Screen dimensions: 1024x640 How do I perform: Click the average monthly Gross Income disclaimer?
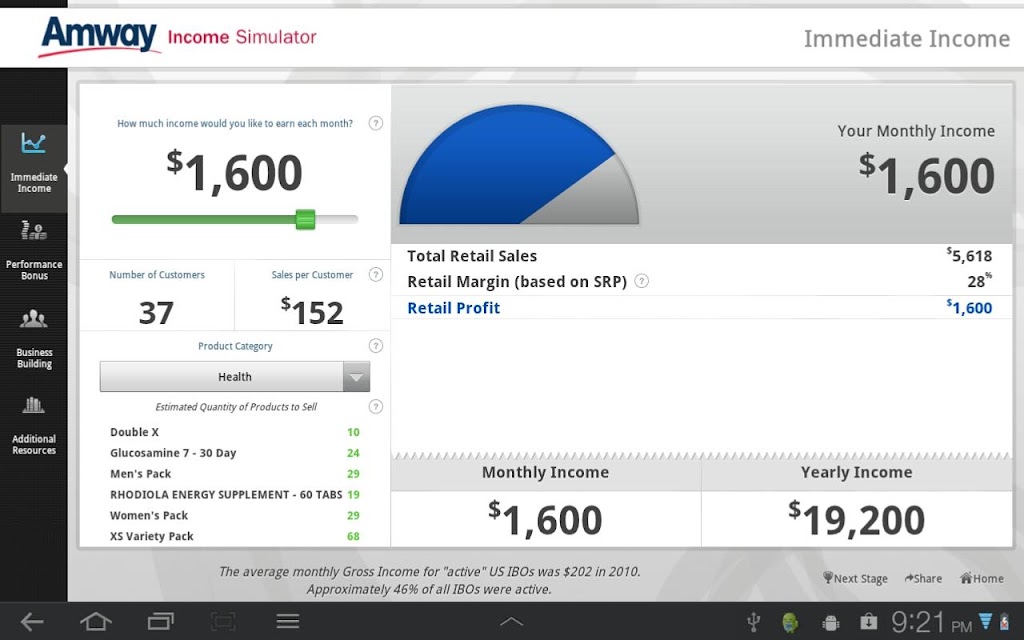(429, 581)
